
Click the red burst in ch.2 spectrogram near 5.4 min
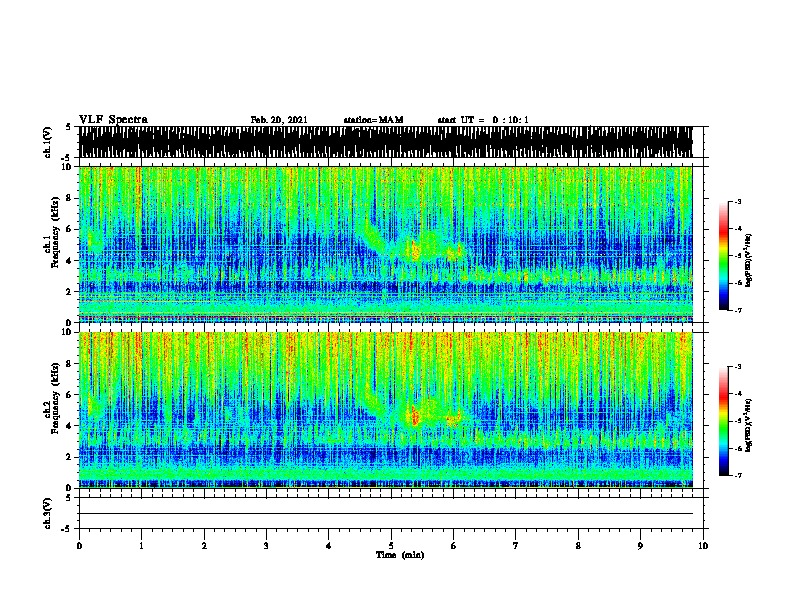[414, 417]
